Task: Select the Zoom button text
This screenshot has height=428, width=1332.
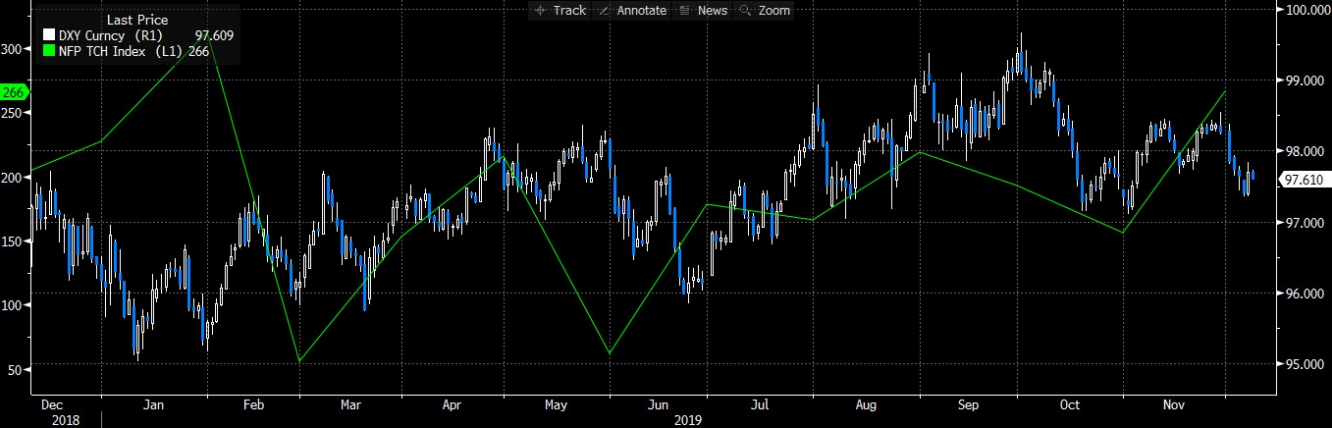Action: [773, 10]
